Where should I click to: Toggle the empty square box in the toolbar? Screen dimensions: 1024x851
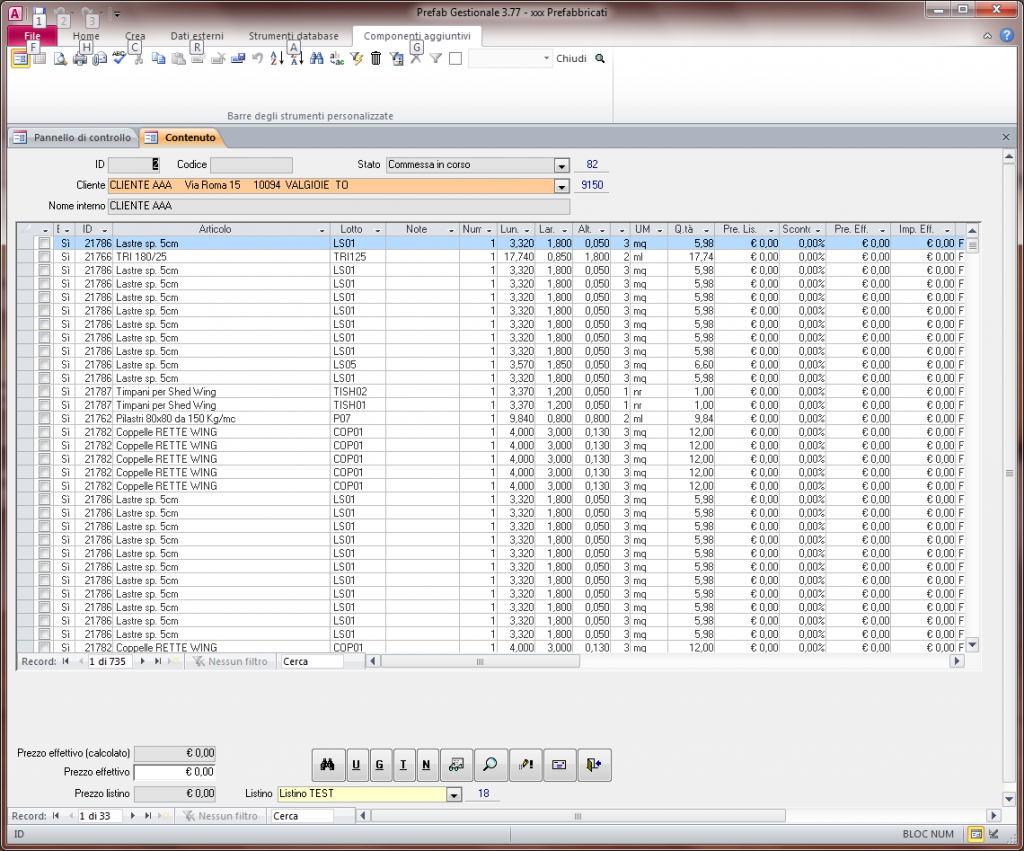pos(456,59)
